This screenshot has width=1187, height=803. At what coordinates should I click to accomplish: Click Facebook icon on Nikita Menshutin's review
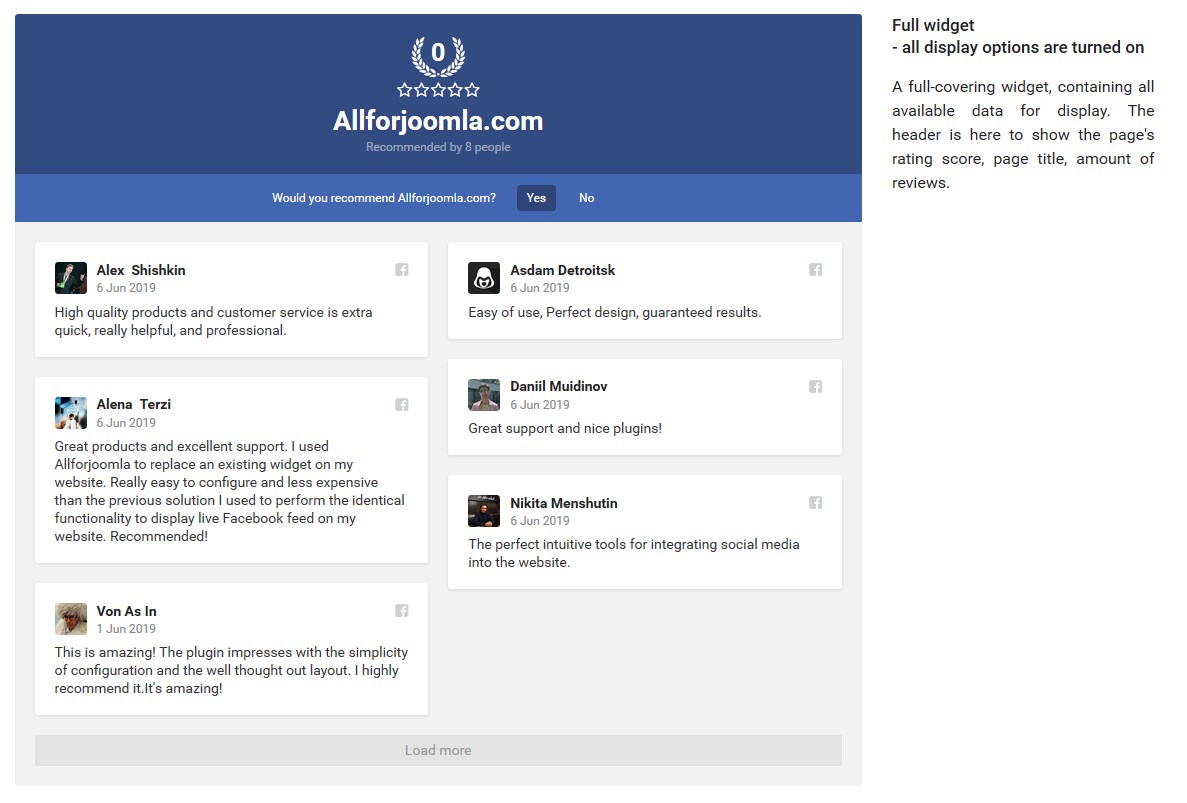click(x=815, y=503)
